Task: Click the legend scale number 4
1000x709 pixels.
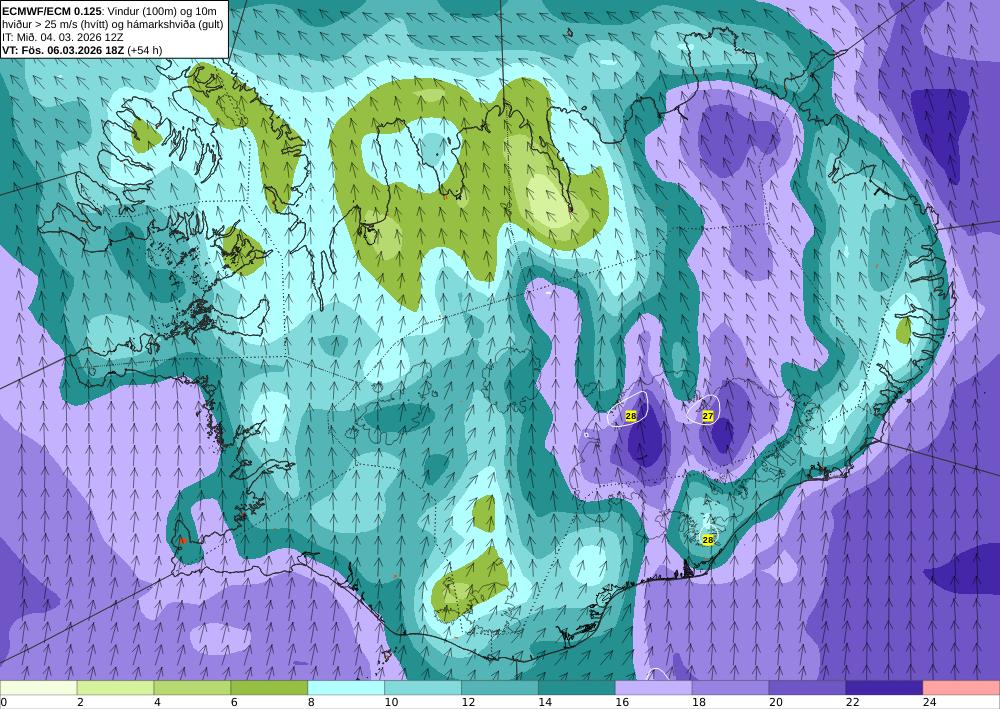Action: 158,702
